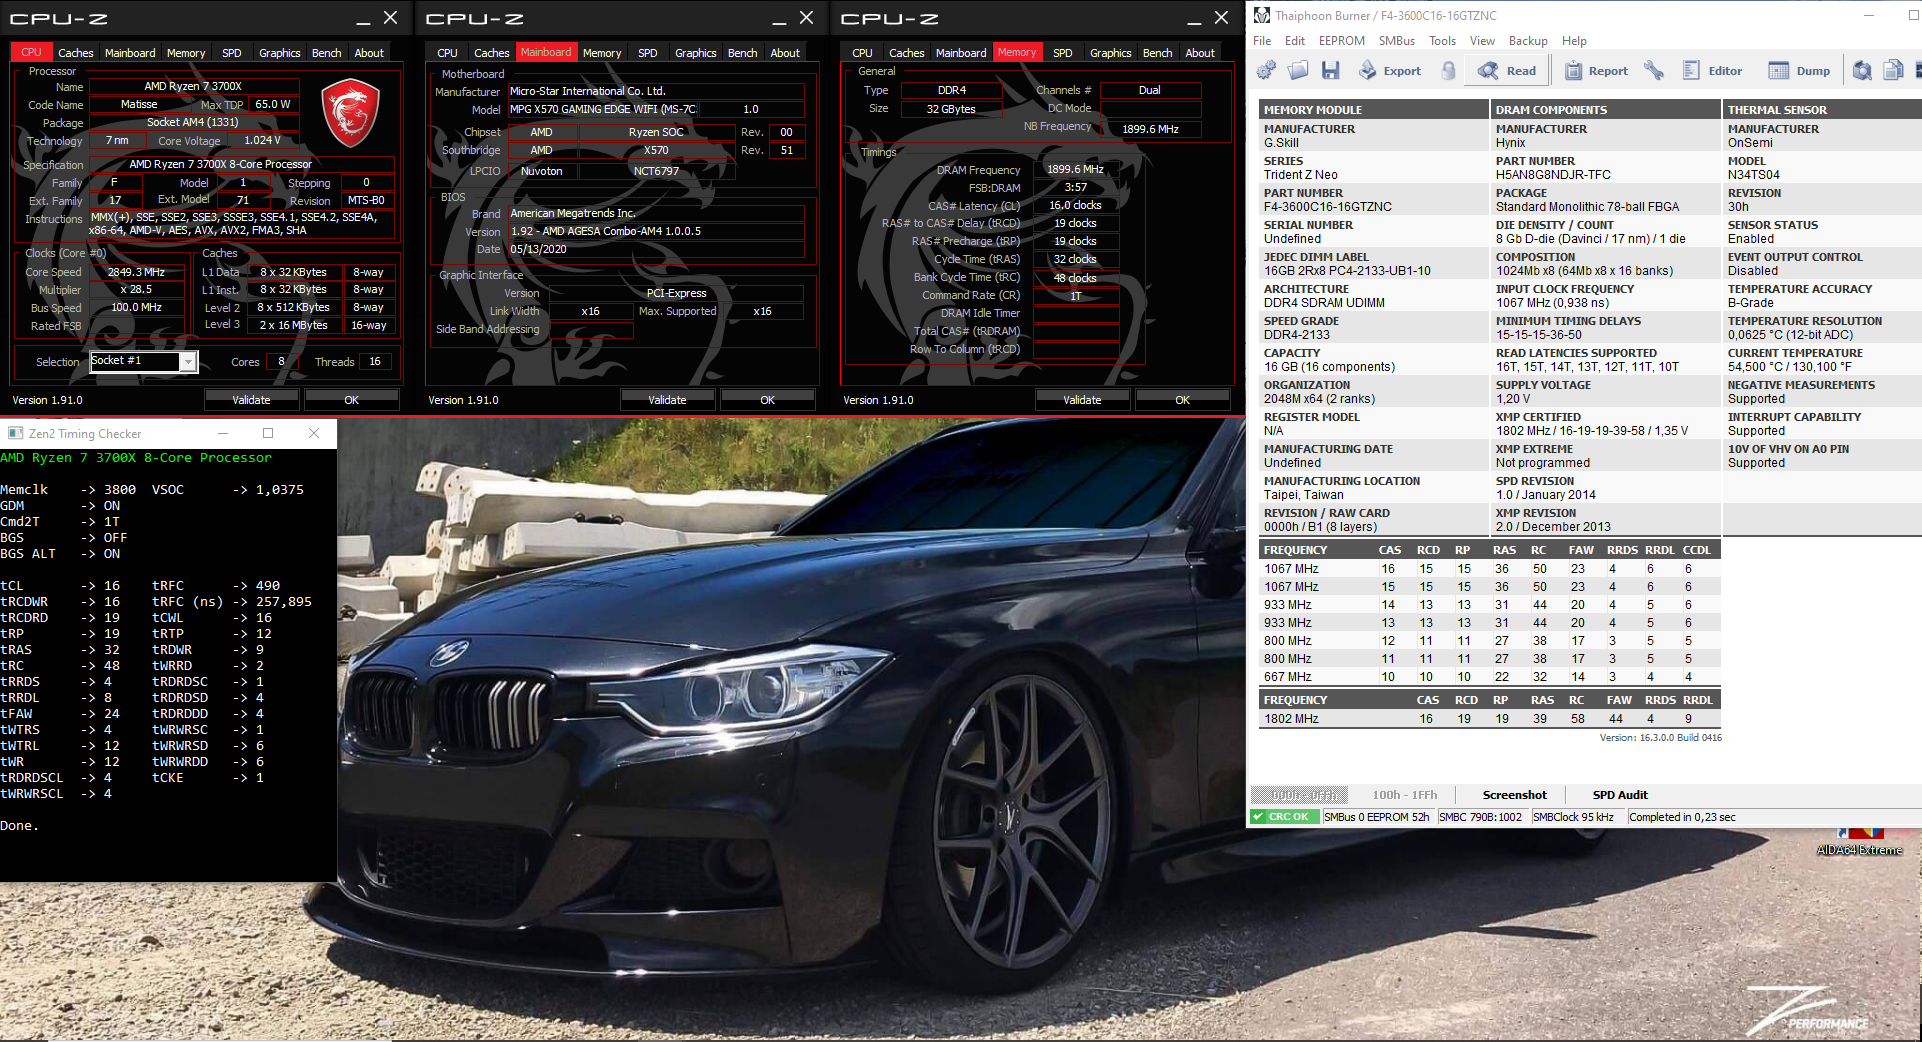Click the VSOC 1,0375 value in Timing Checker
1922x1042 pixels.
280,490
